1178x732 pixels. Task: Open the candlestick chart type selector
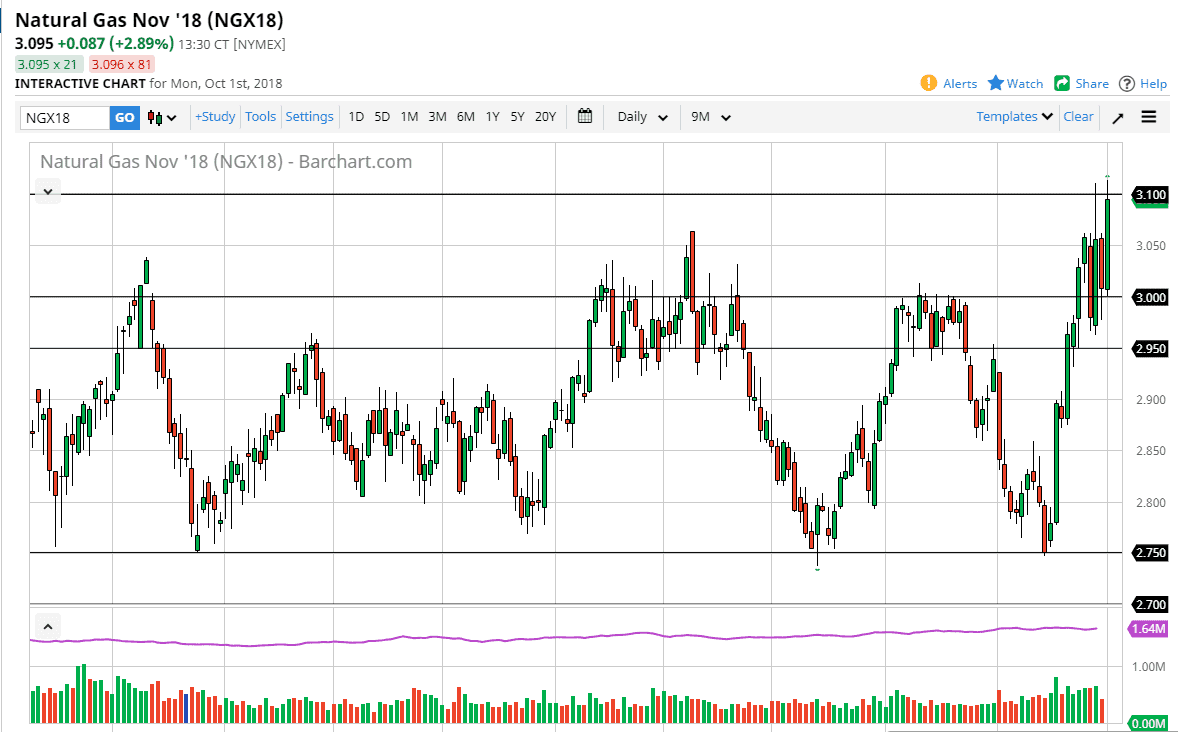pos(162,117)
